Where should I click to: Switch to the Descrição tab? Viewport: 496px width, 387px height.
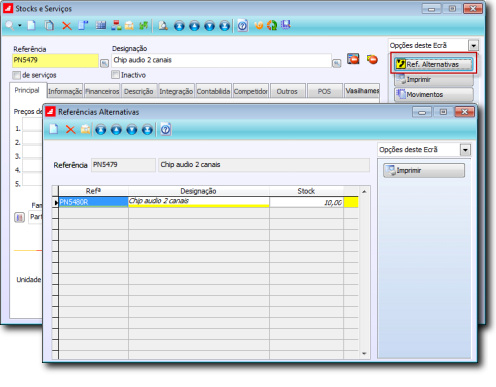pyautogui.click(x=139, y=91)
